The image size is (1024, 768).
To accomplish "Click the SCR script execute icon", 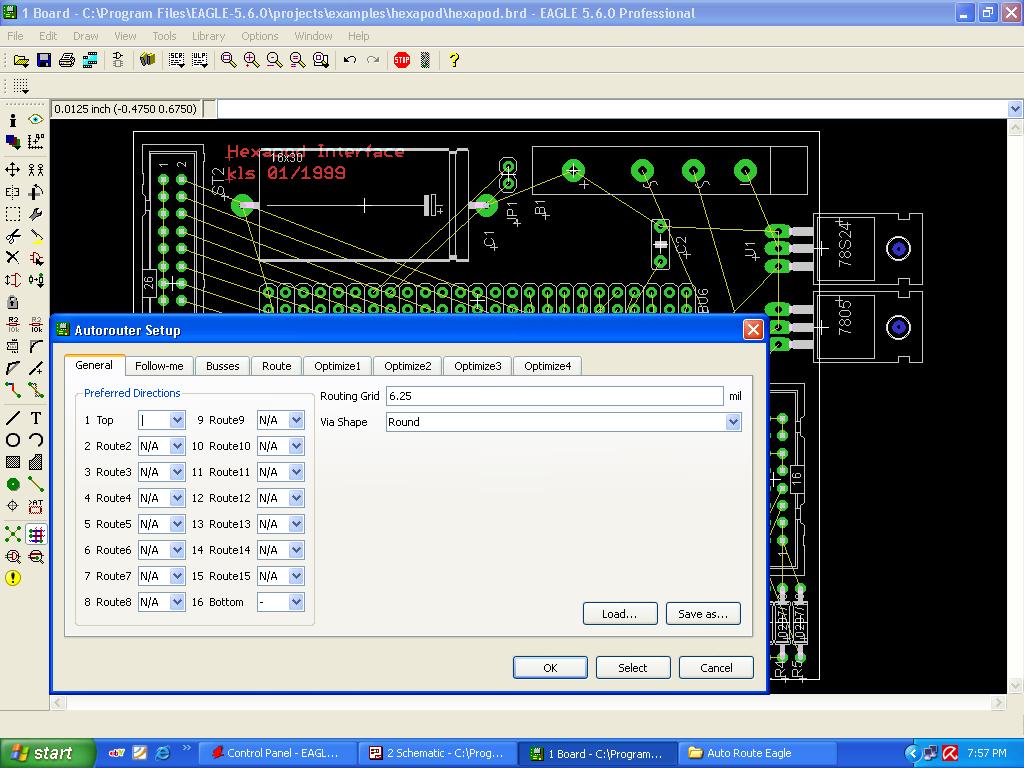I will click(x=176, y=60).
